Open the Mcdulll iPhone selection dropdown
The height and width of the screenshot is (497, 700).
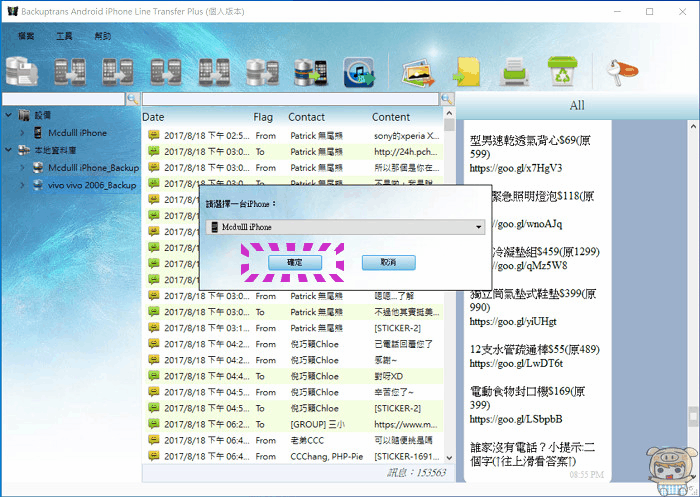pyautogui.click(x=345, y=227)
